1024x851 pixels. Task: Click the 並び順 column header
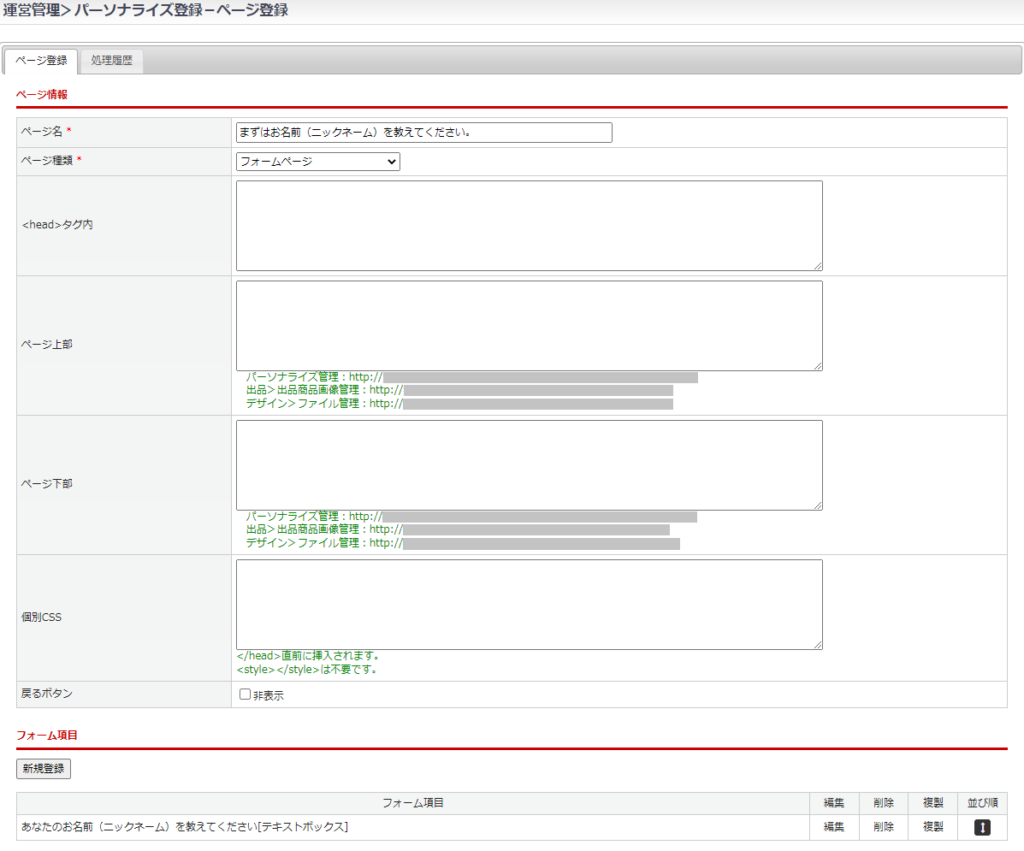point(982,803)
